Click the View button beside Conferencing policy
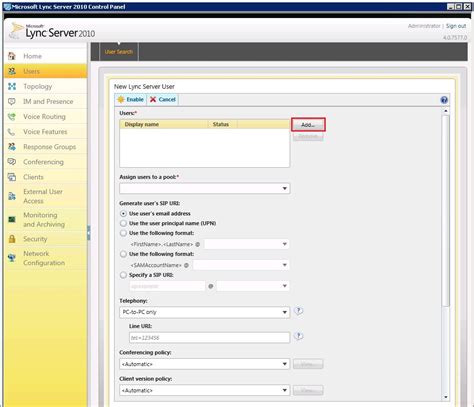 (x=308, y=364)
